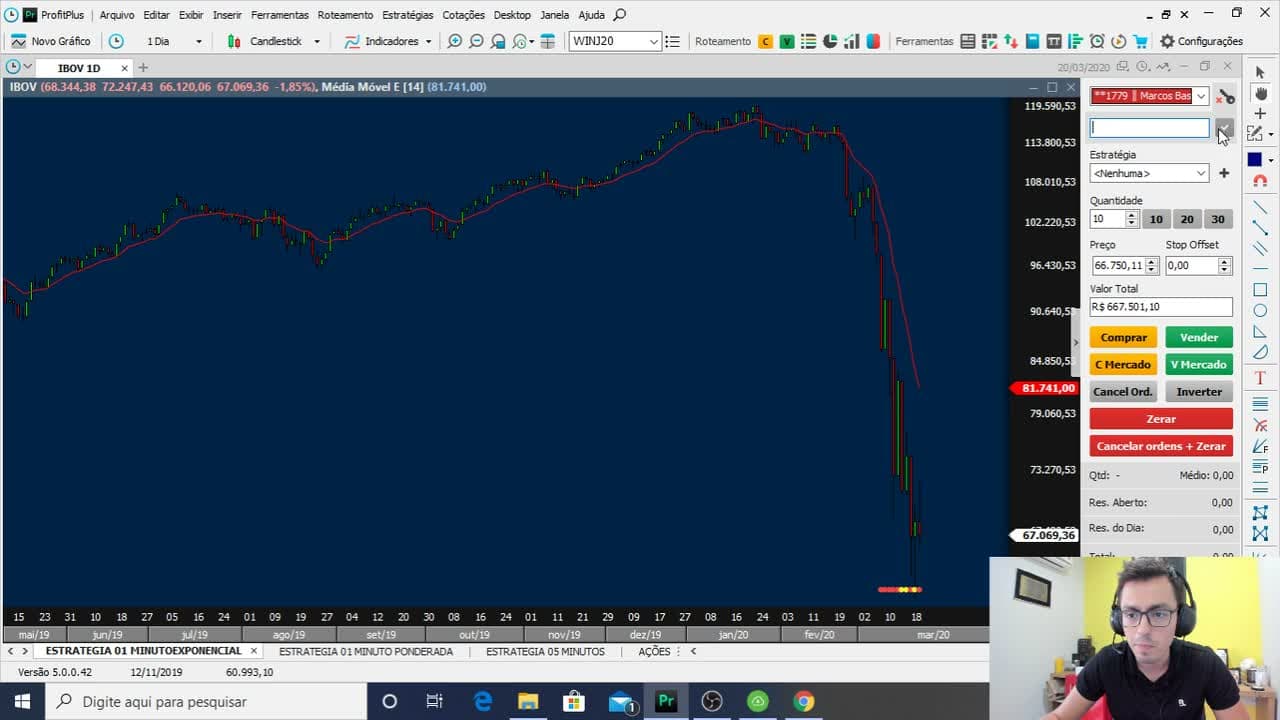This screenshot has width=1280, height=720.
Task: Click the alarm clock tool icon
Action: tap(1097, 41)
